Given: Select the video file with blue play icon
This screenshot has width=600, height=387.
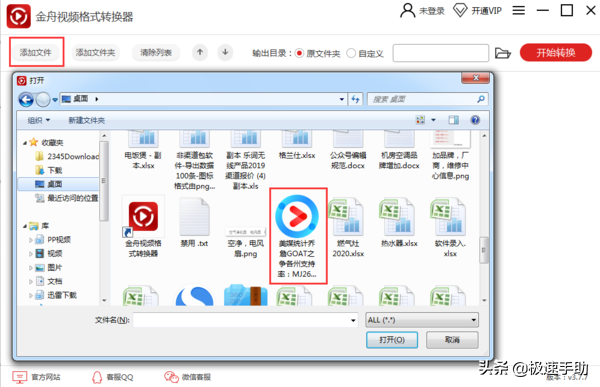Looking at the screenshot, I should point(297,236).
